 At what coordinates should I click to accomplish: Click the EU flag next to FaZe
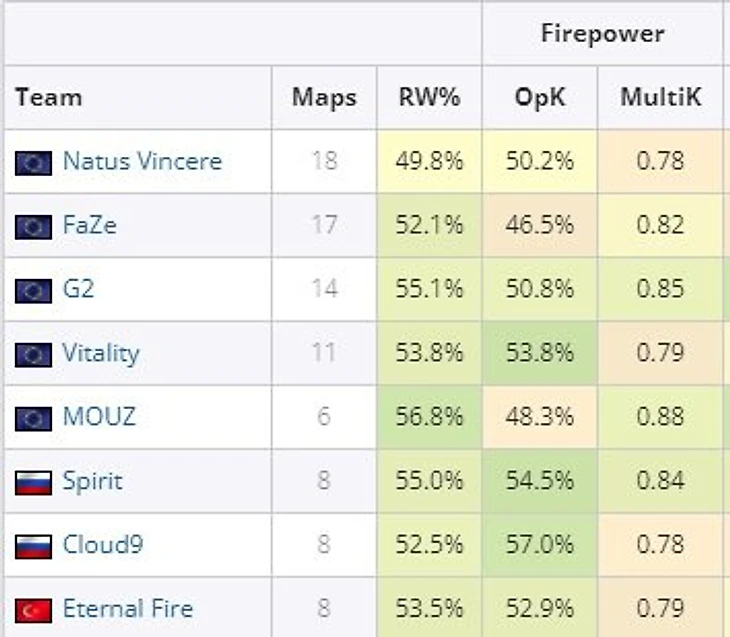pos(33,227)
